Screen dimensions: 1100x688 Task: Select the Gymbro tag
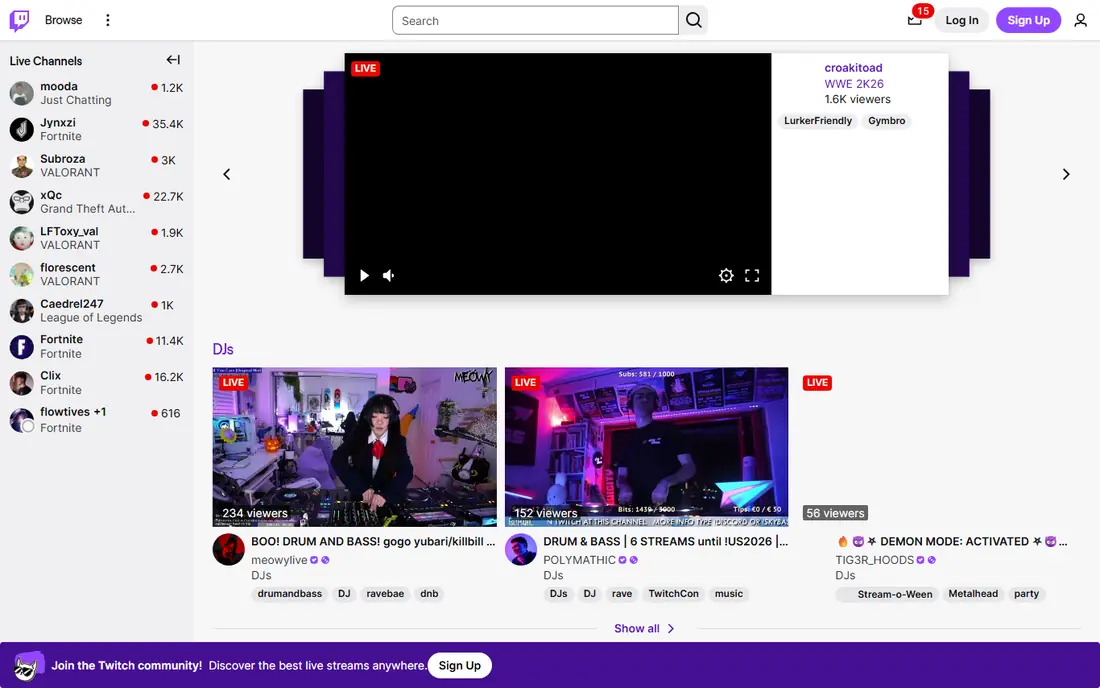click(887, 121)
